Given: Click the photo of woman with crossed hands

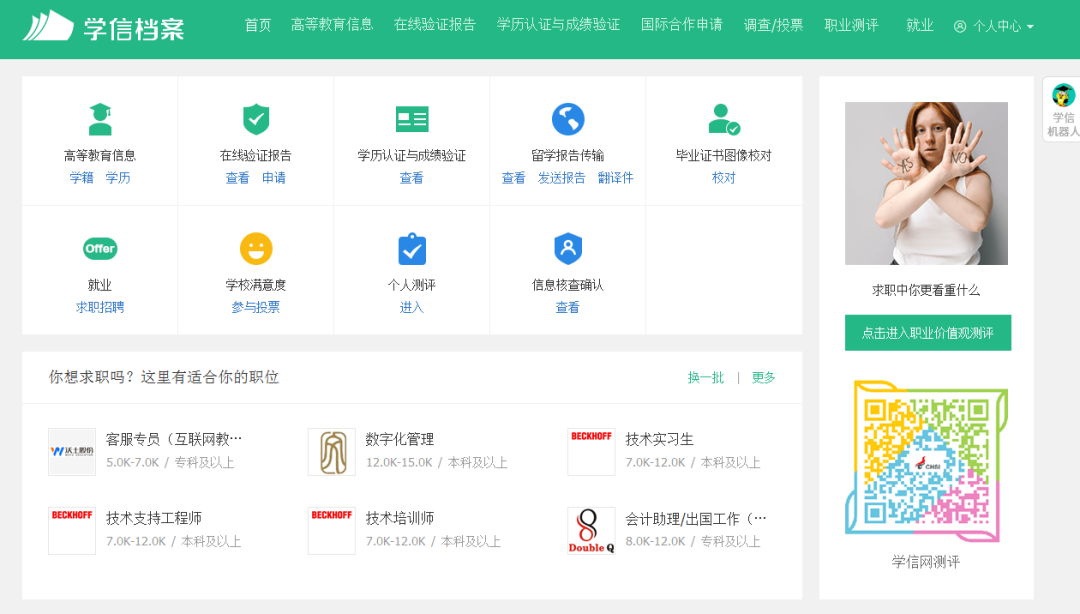Looking at the screenshot, I should [x=926, y=183].
